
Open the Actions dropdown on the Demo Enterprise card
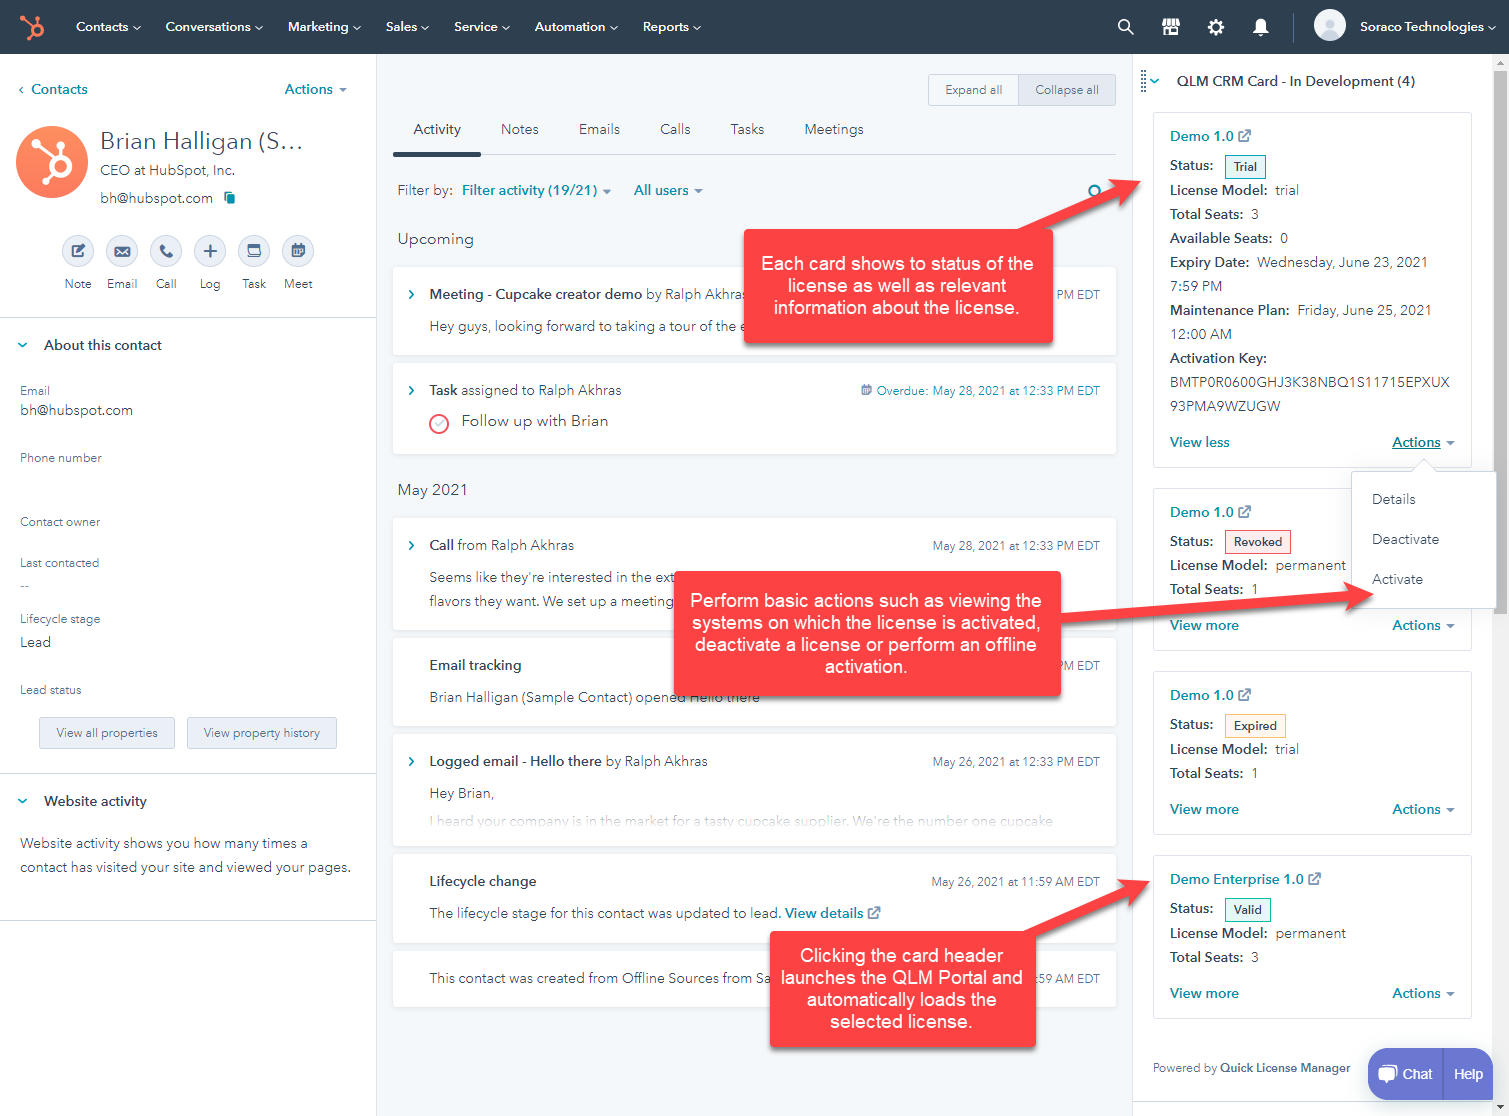1423,993
